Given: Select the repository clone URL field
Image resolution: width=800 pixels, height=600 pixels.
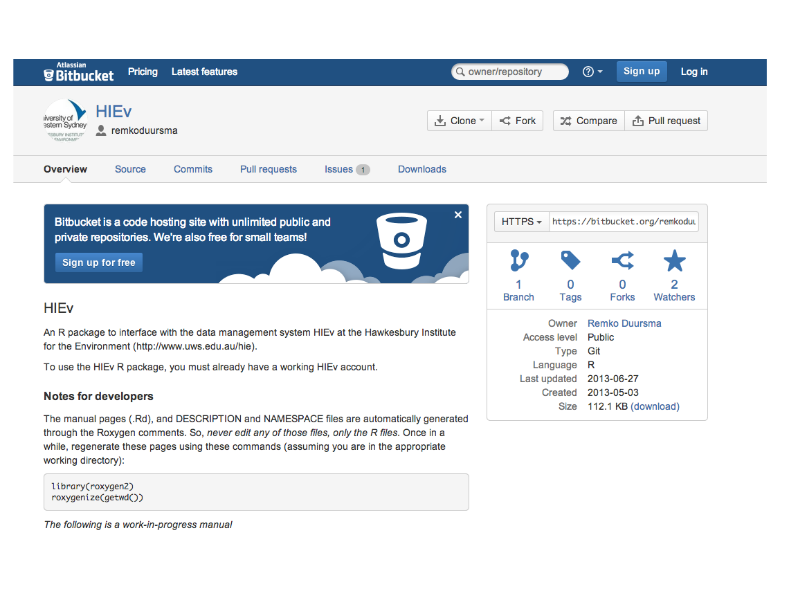Looking at the screenshot, I should [x=623, y=222].
